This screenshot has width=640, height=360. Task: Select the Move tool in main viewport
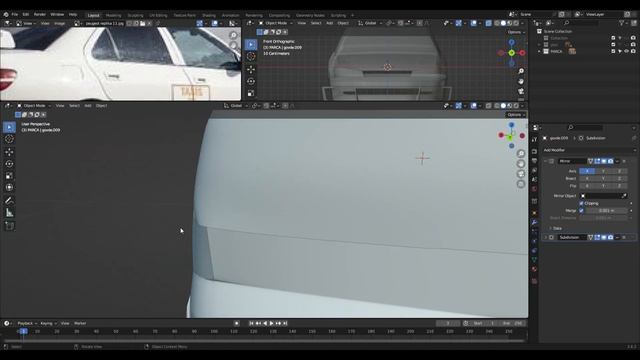9,152
